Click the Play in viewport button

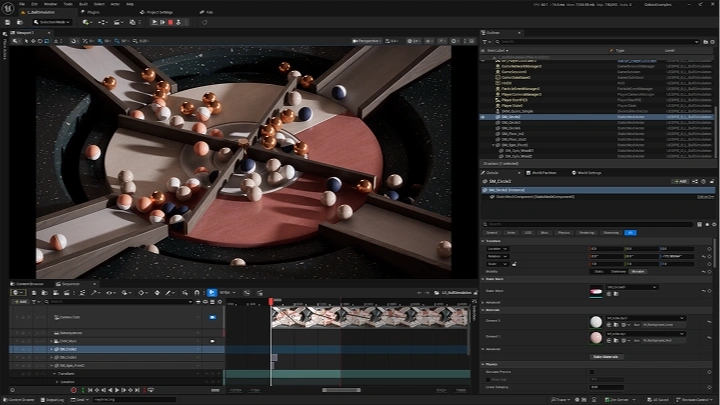click(x=155, y=22)
